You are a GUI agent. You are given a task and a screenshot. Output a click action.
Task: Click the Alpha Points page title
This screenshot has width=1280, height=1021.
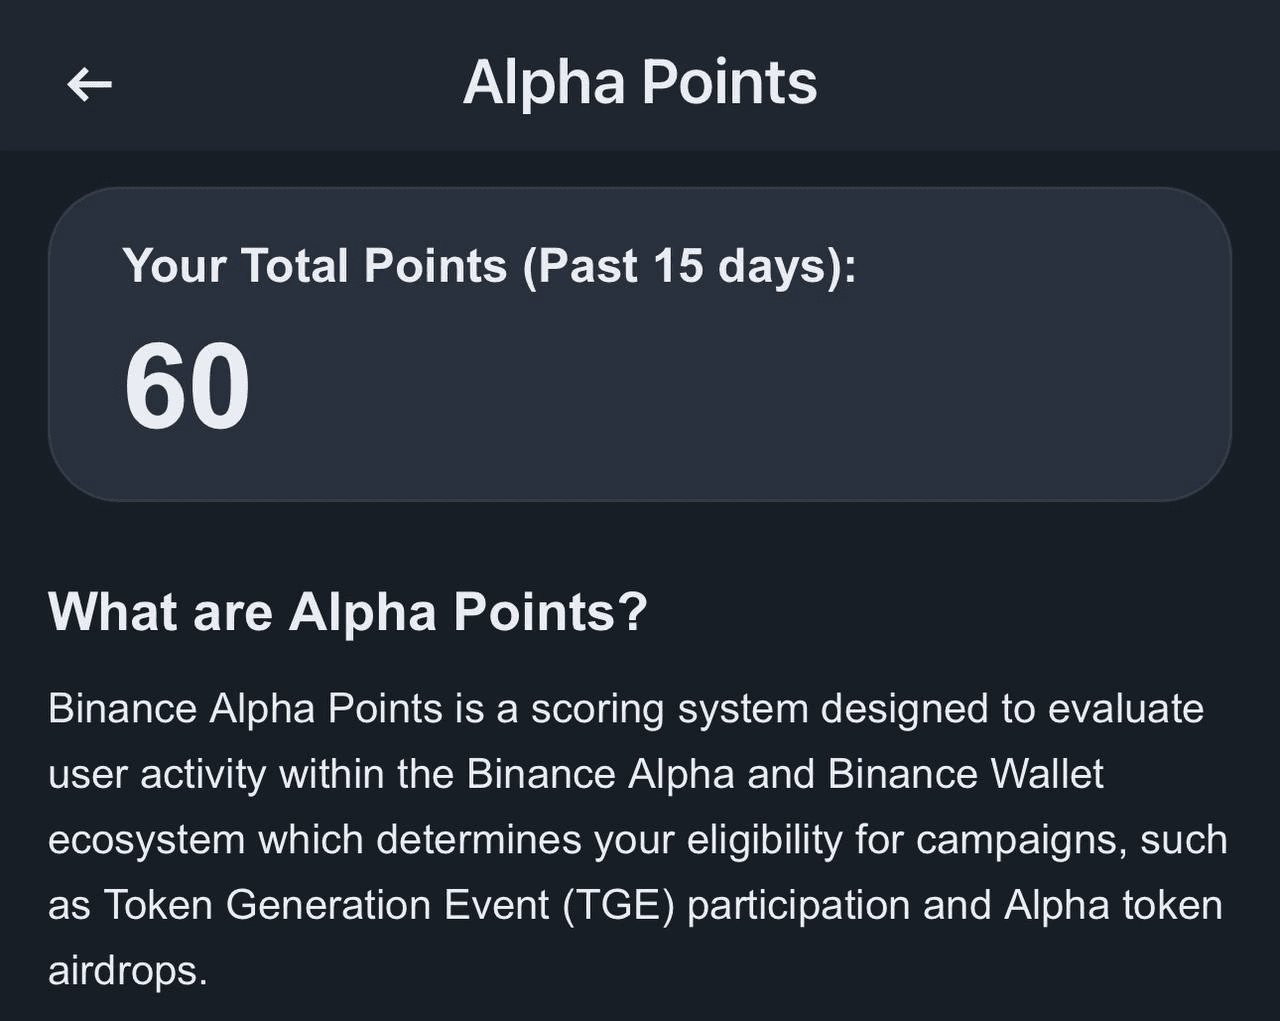pos(640,82)
